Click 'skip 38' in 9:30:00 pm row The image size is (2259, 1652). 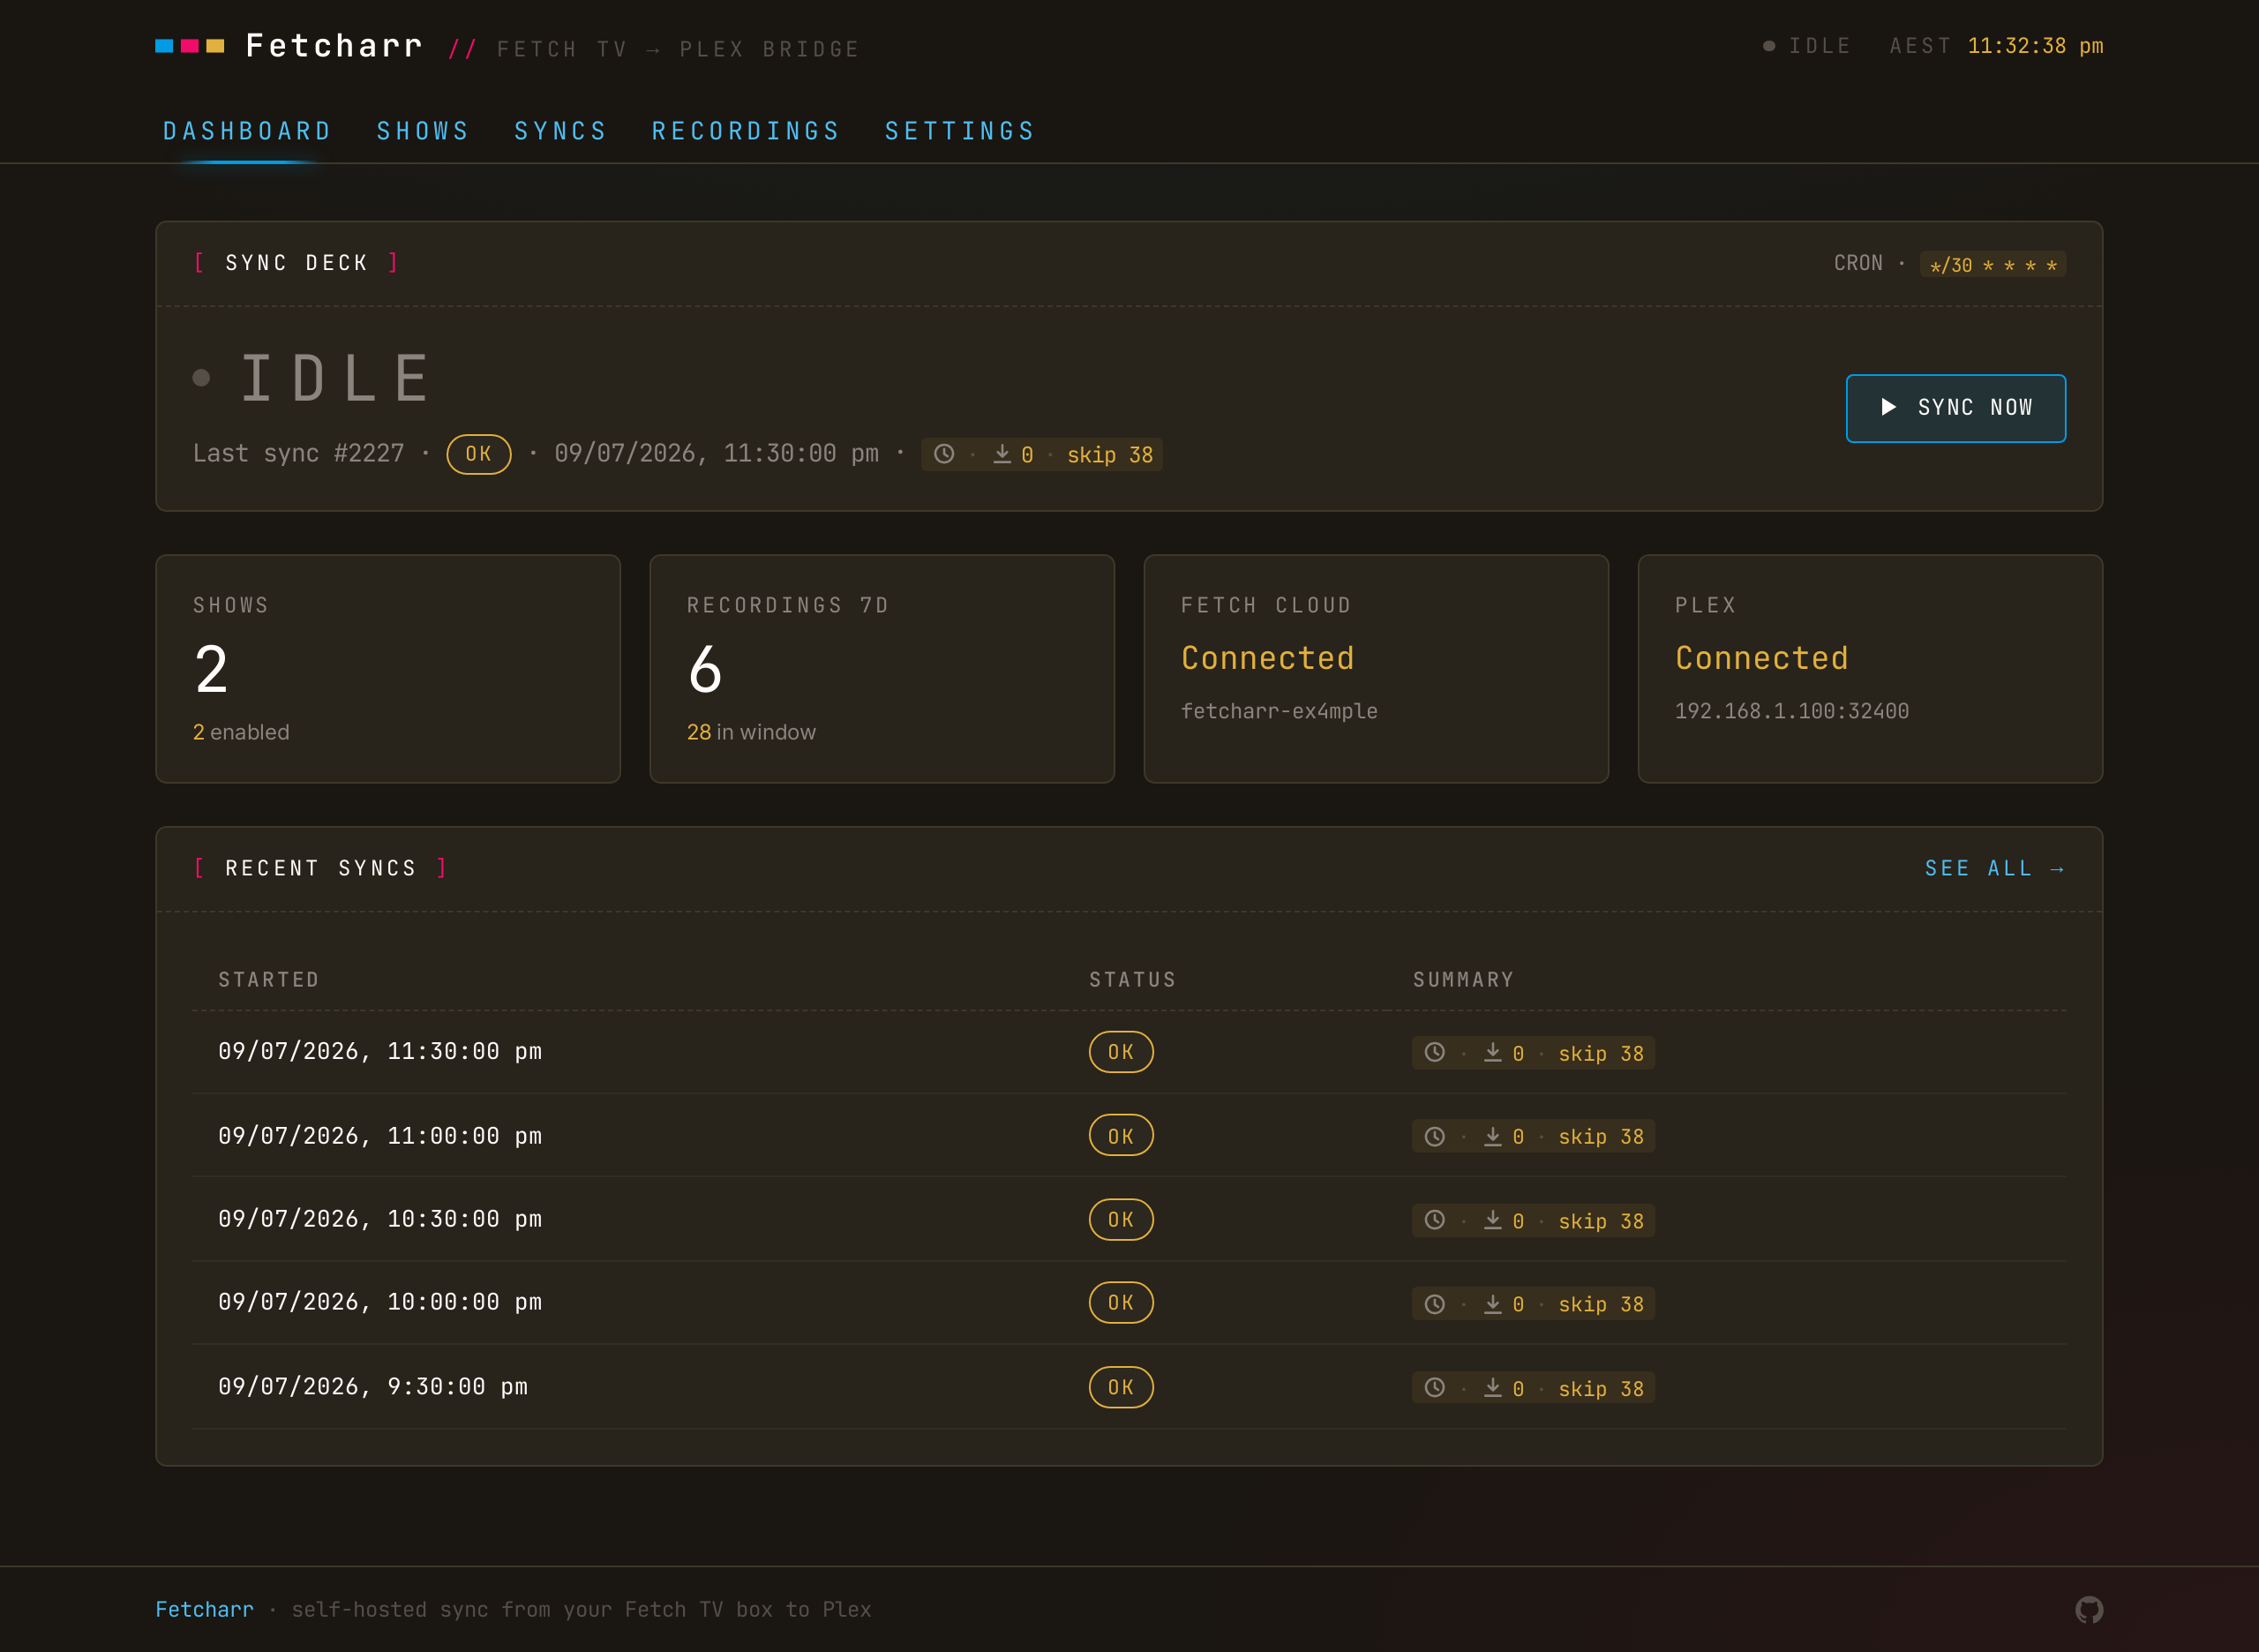click(1601, 1388)
